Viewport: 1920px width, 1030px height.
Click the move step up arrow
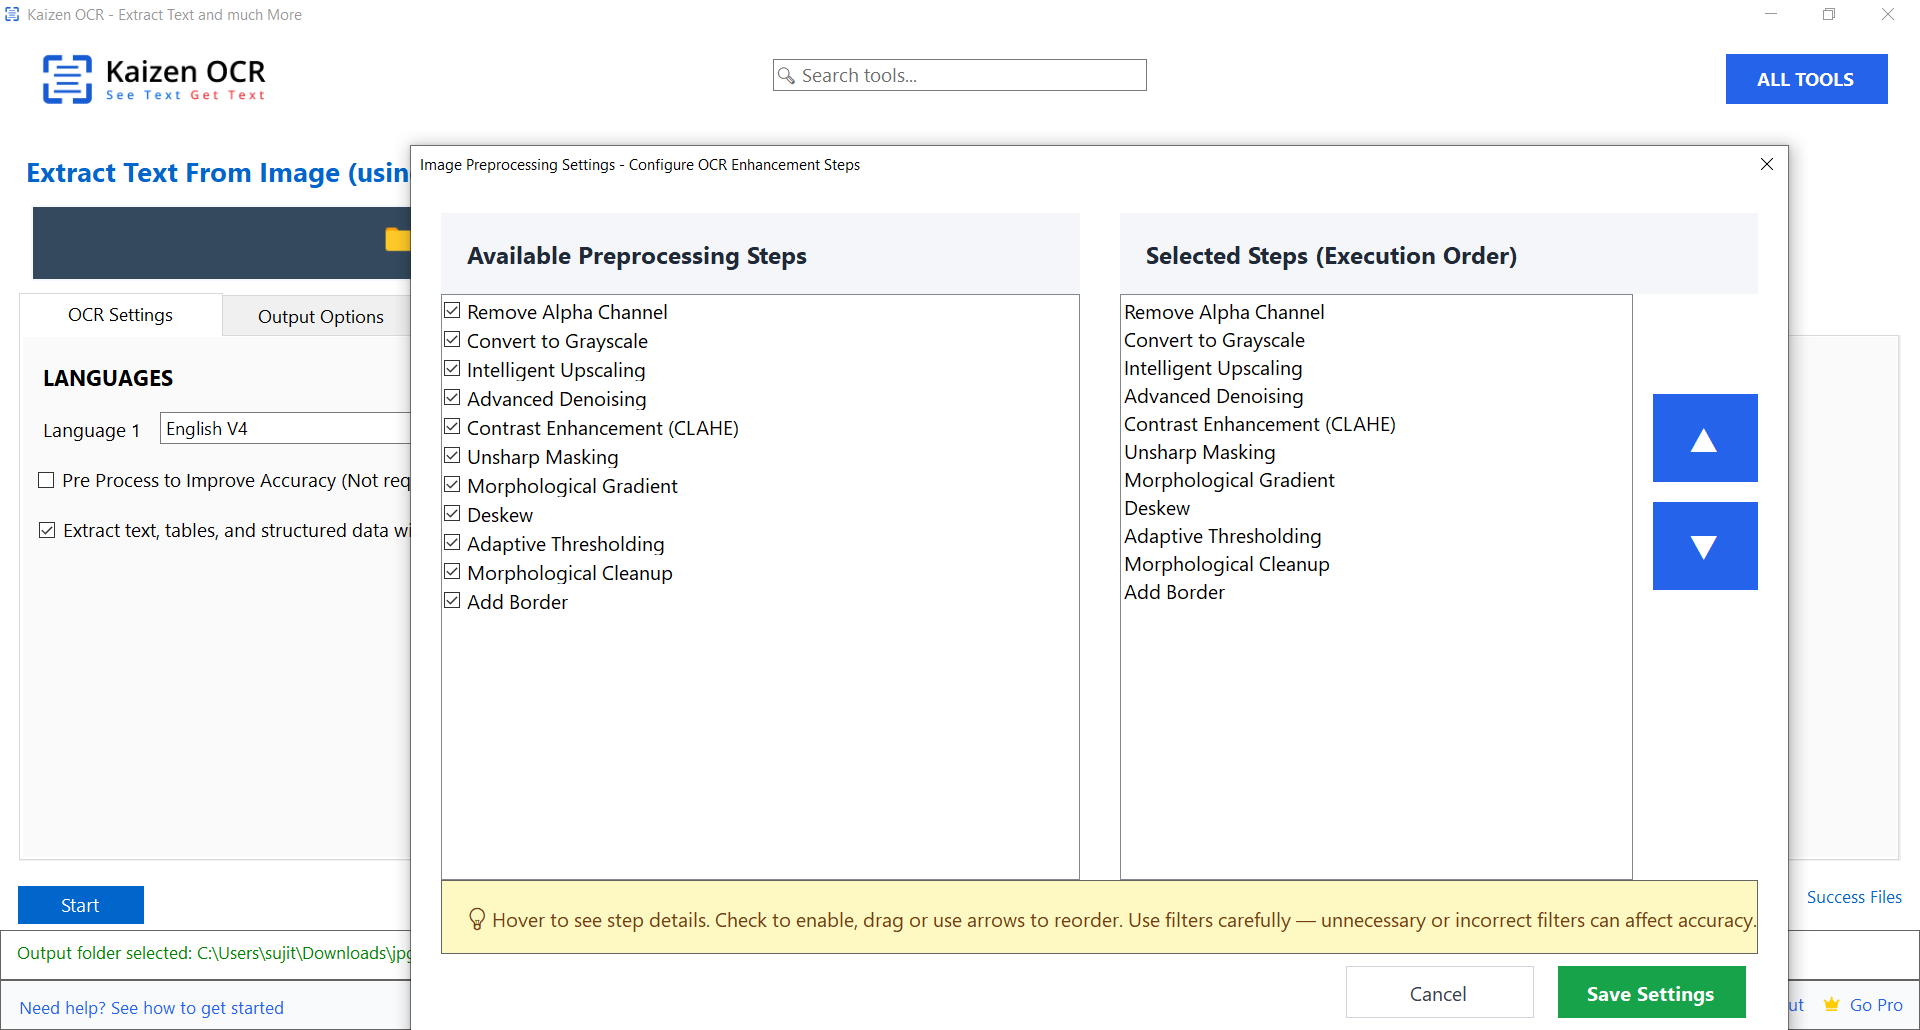pyautogui.click(x=1704, y=438)
